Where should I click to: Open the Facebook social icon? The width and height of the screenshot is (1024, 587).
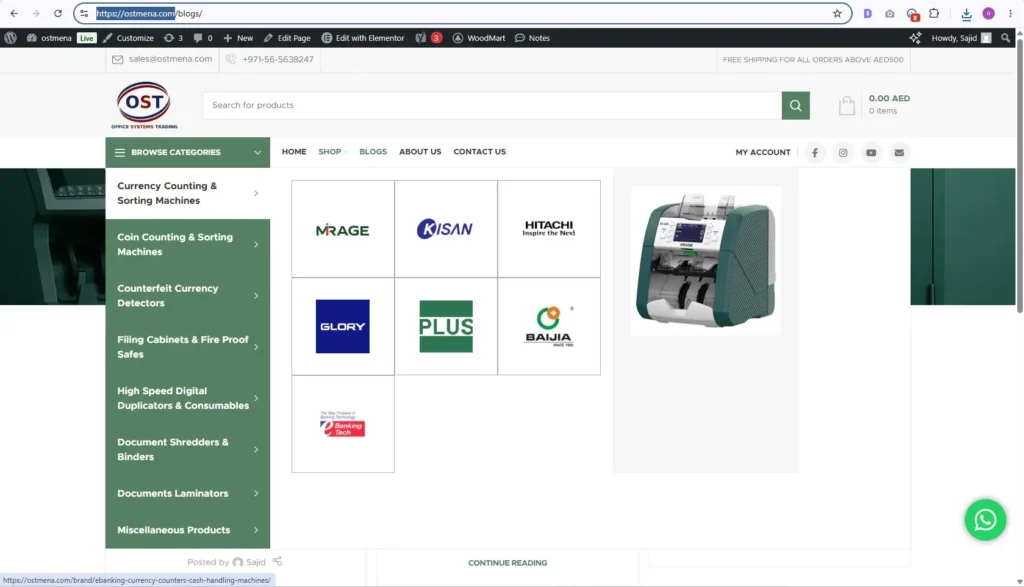tap(814, 152)
